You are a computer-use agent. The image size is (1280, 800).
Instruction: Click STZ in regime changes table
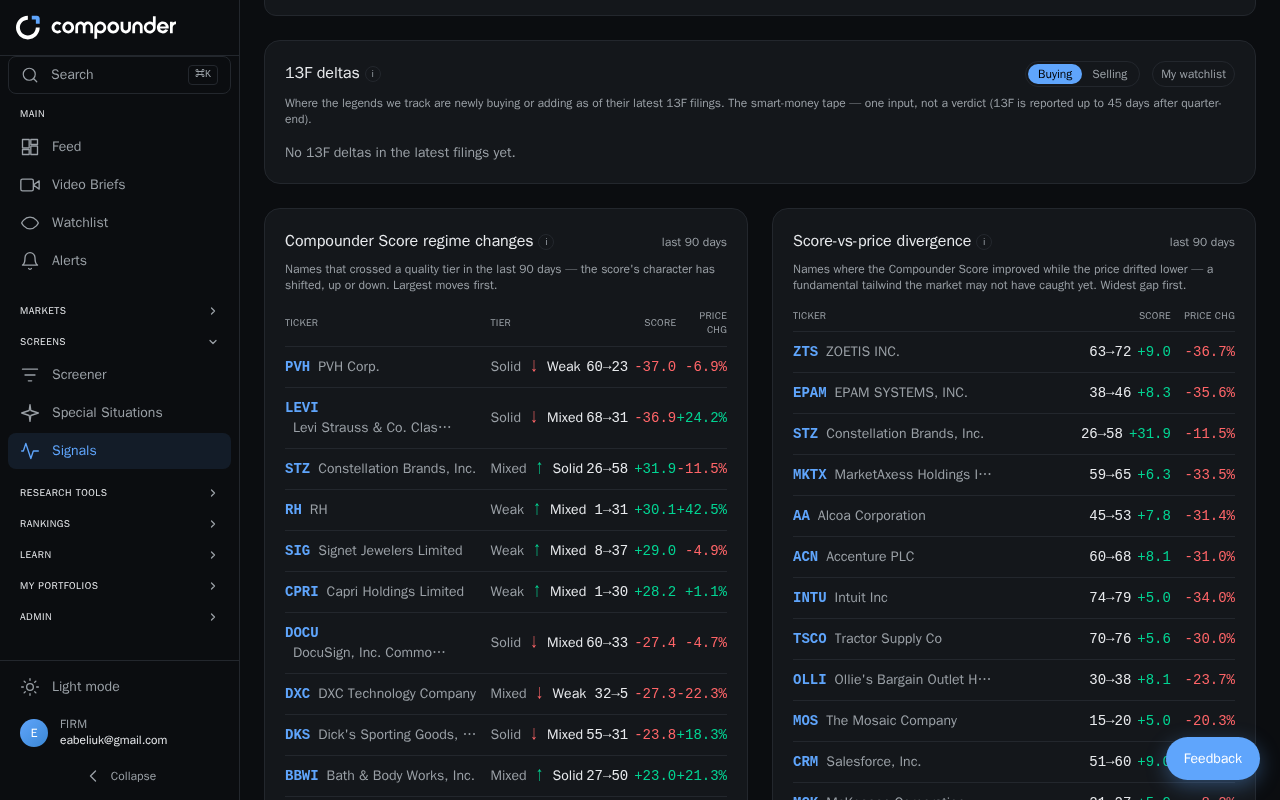297,469
